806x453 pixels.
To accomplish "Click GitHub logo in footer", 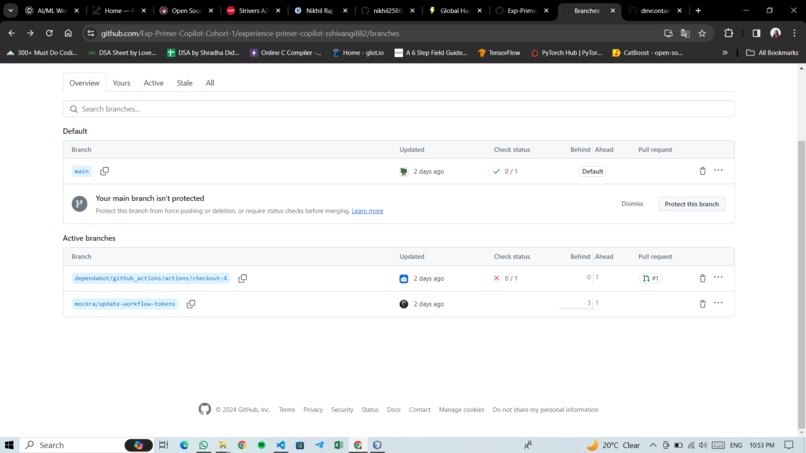I will (205, 409).
